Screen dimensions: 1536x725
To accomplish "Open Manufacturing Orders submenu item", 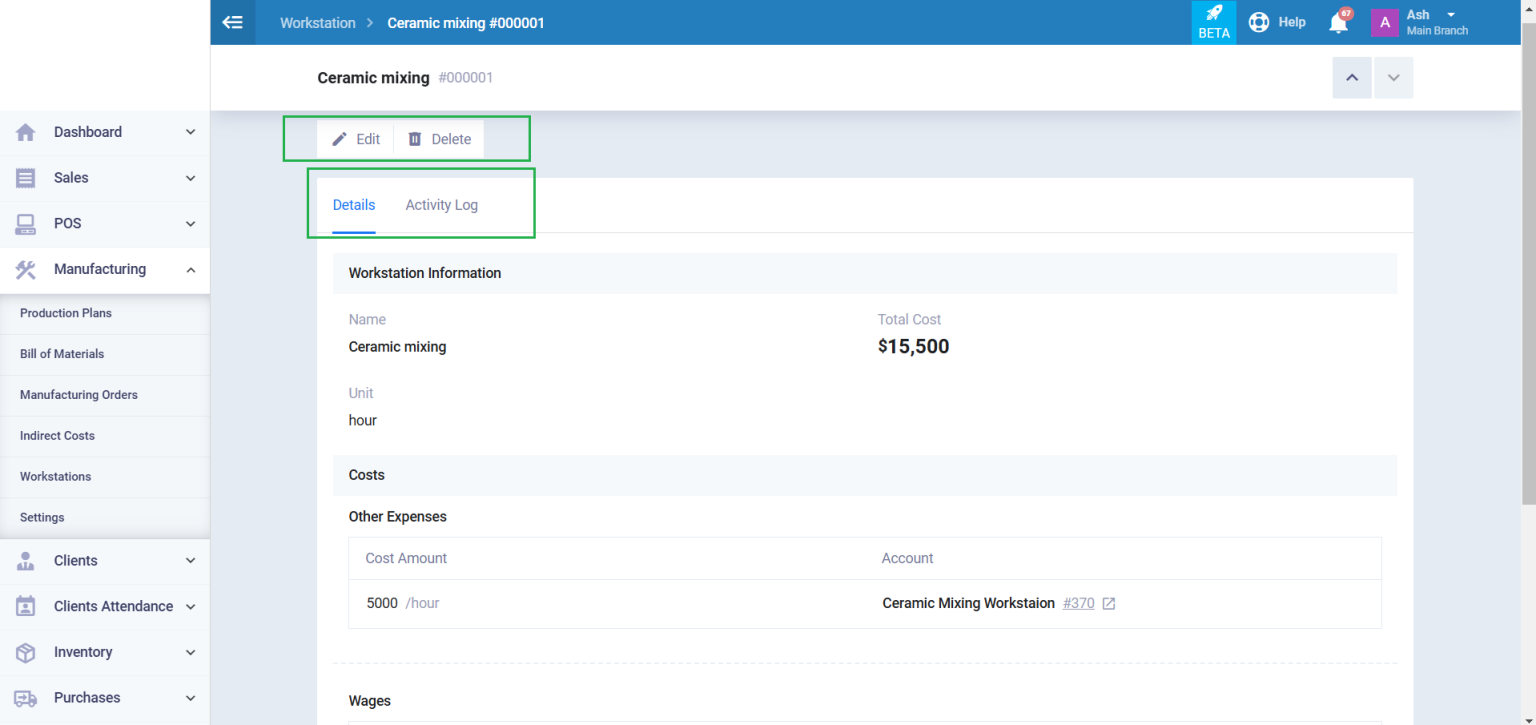I will tap(105, 395).
